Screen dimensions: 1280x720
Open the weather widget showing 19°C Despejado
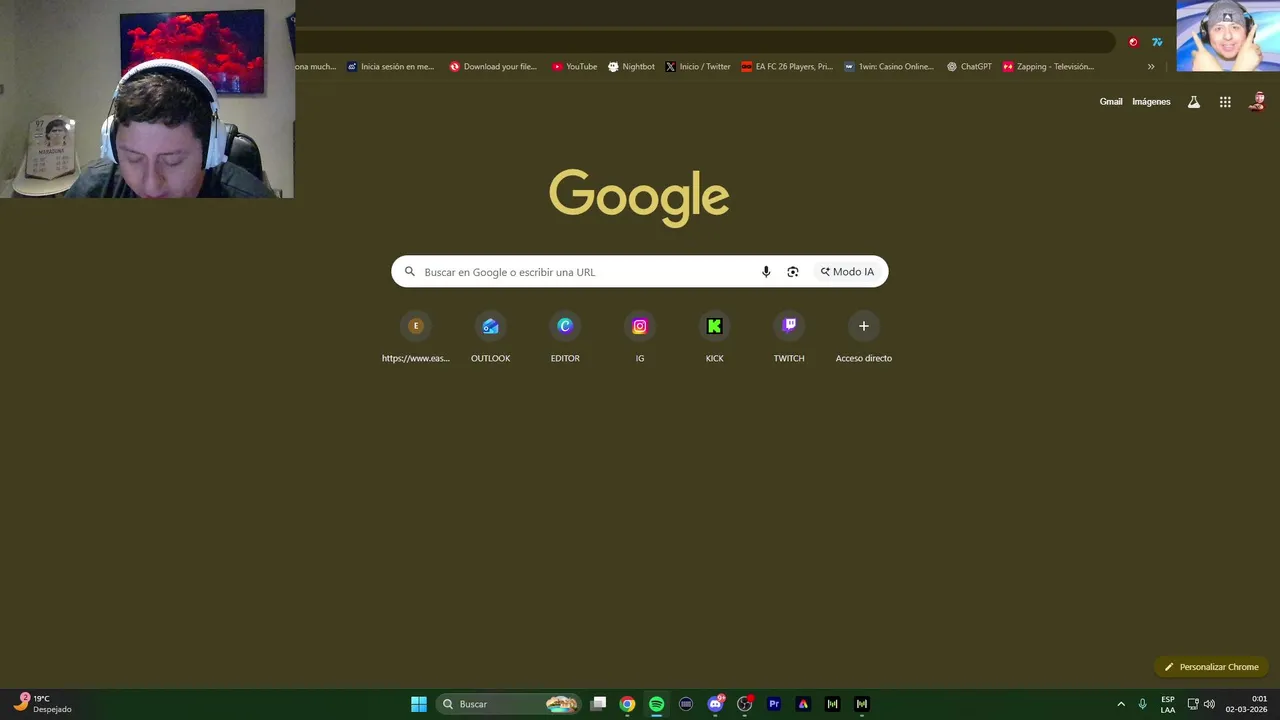coord(43,704)
